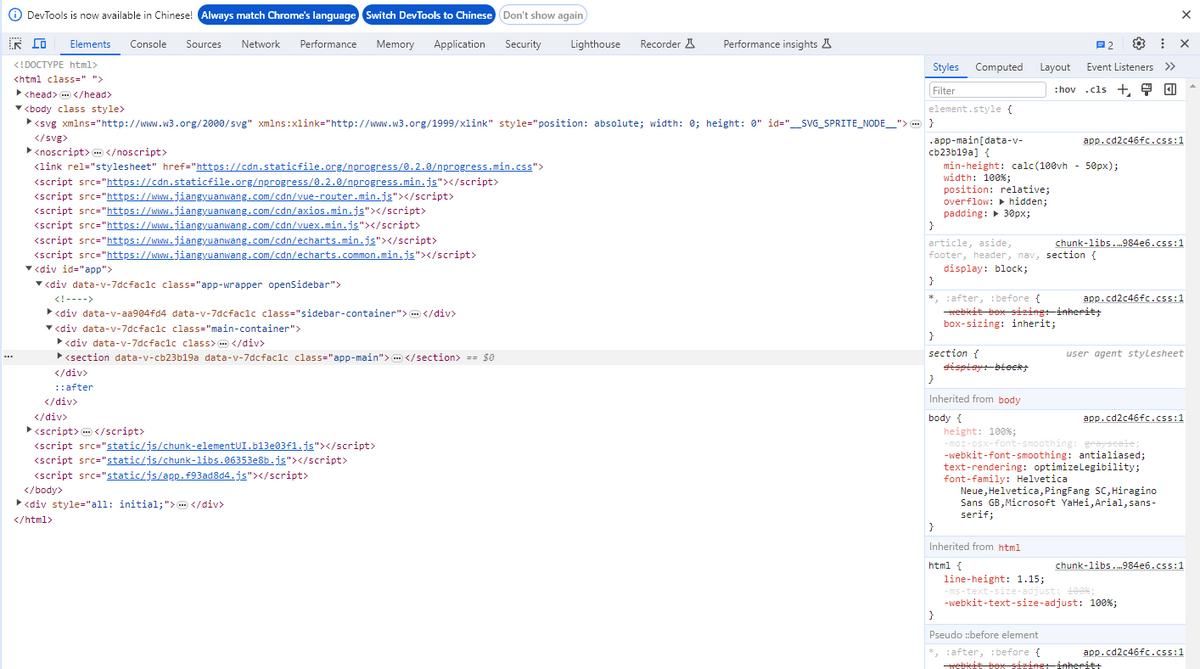Image resolution: width=1200 pixels, height=669 pixels.
Task: Open DevTools settings gear
Action: (1138, 44)
